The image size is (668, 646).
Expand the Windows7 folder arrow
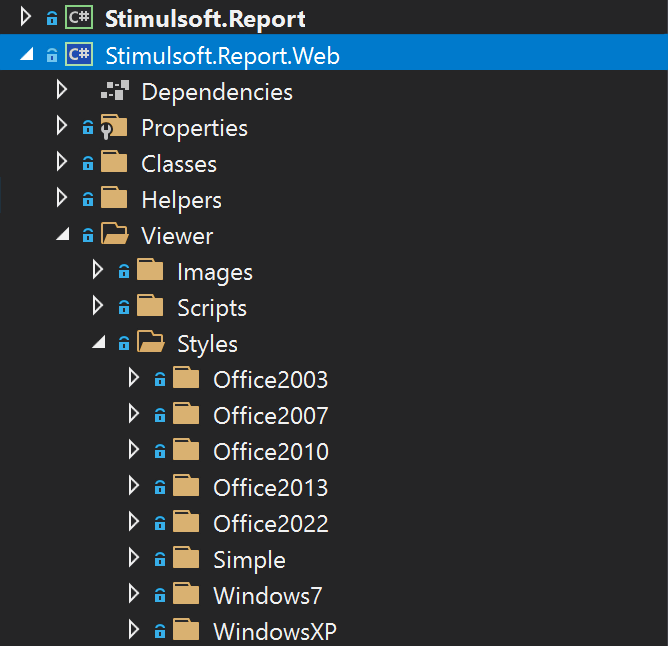[134, 594]
